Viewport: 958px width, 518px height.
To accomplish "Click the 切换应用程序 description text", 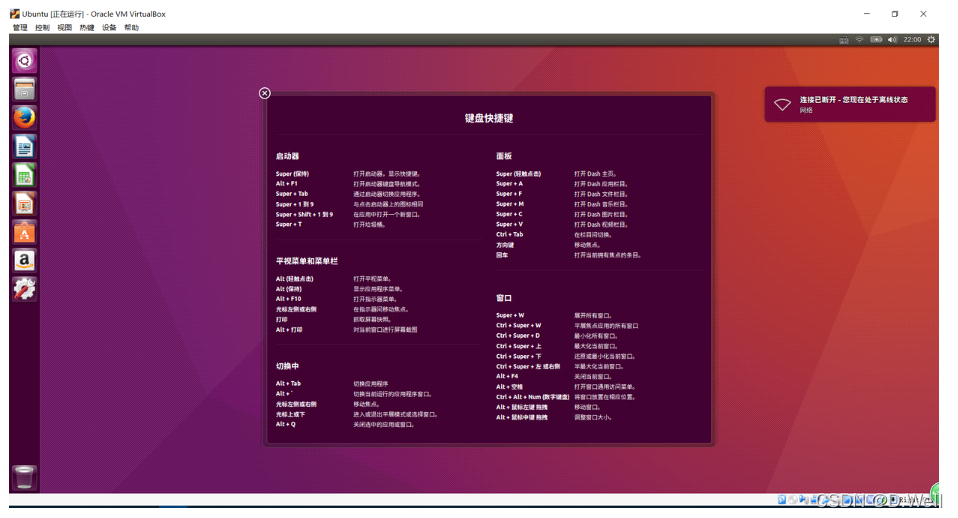I will [371, 384].
